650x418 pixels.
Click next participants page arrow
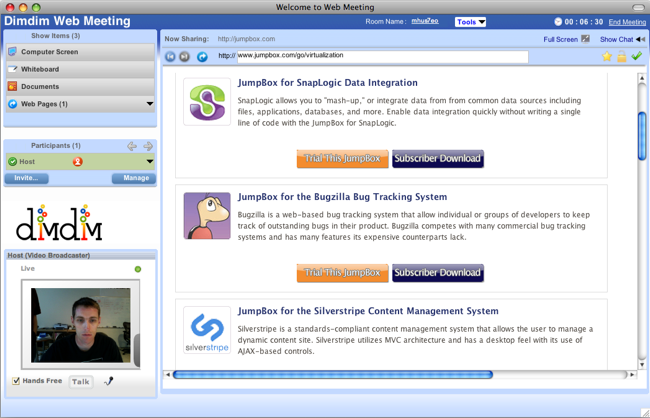pos(148,146)
